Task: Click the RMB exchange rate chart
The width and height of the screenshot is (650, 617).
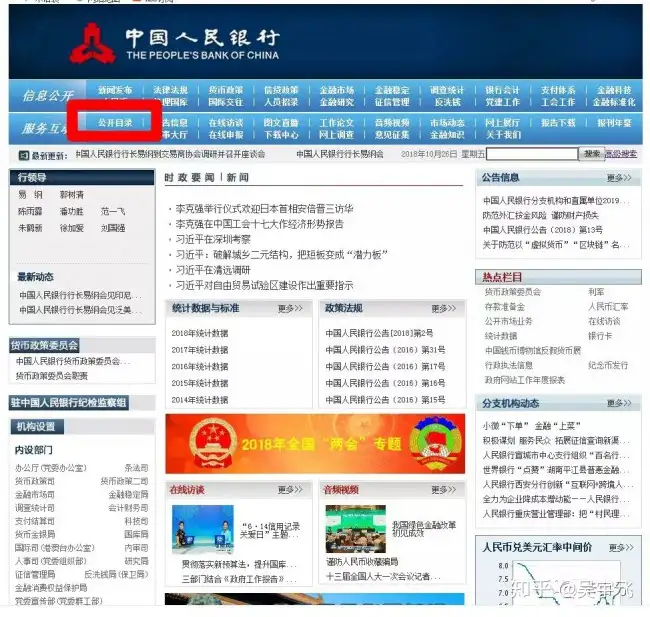Action: click(x=566, y=583)
